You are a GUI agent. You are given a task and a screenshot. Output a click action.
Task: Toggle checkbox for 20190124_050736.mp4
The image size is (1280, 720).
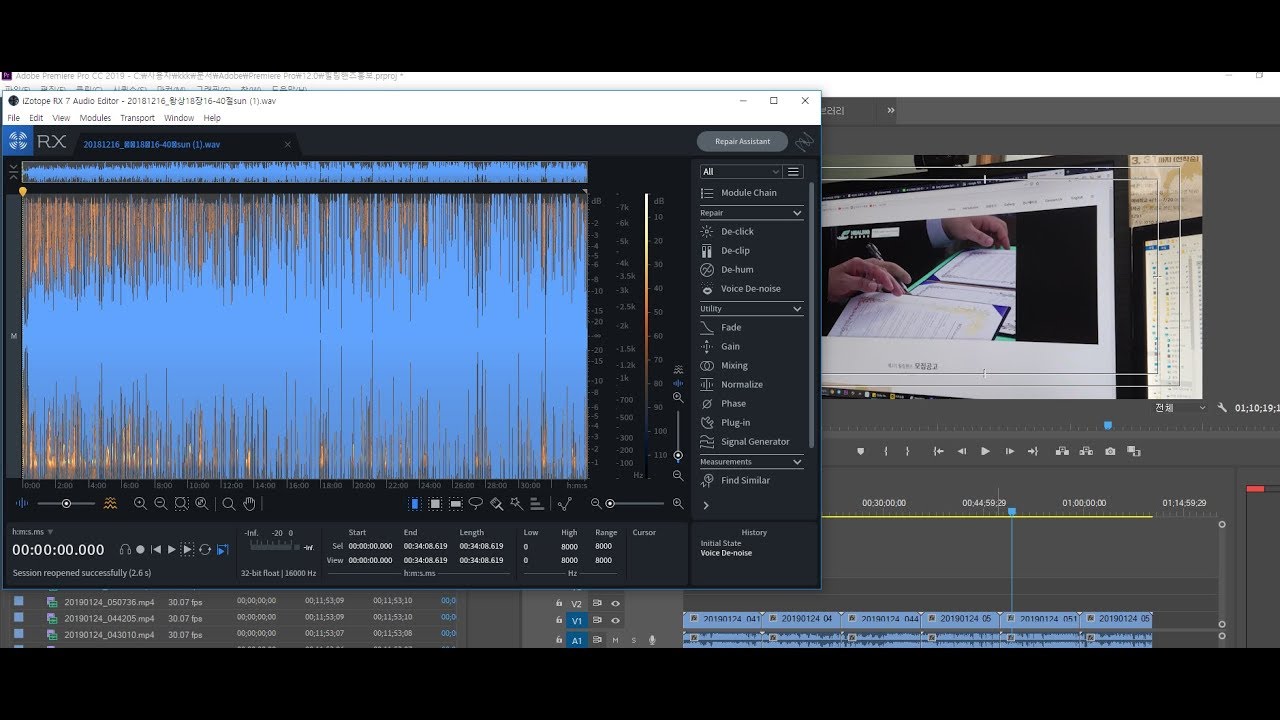(x=18, y=601)
